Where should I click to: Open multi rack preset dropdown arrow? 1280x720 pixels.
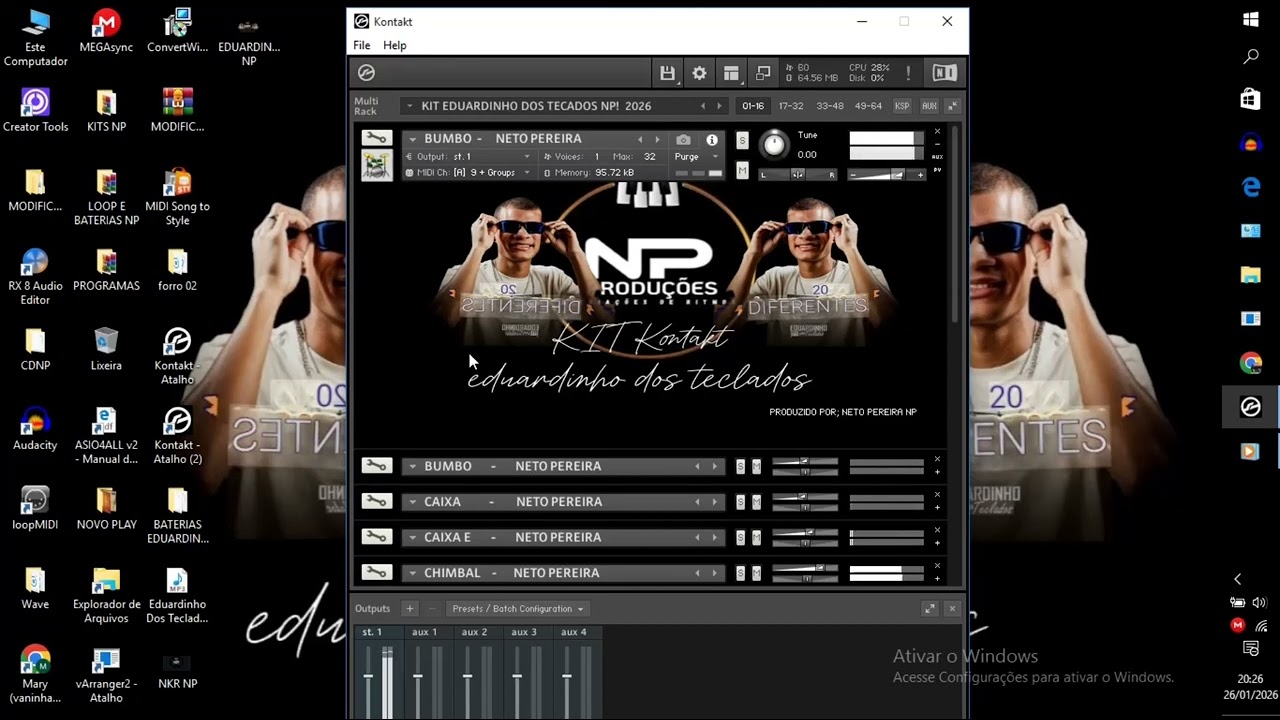pyautogui.click(x=409, y=106)
